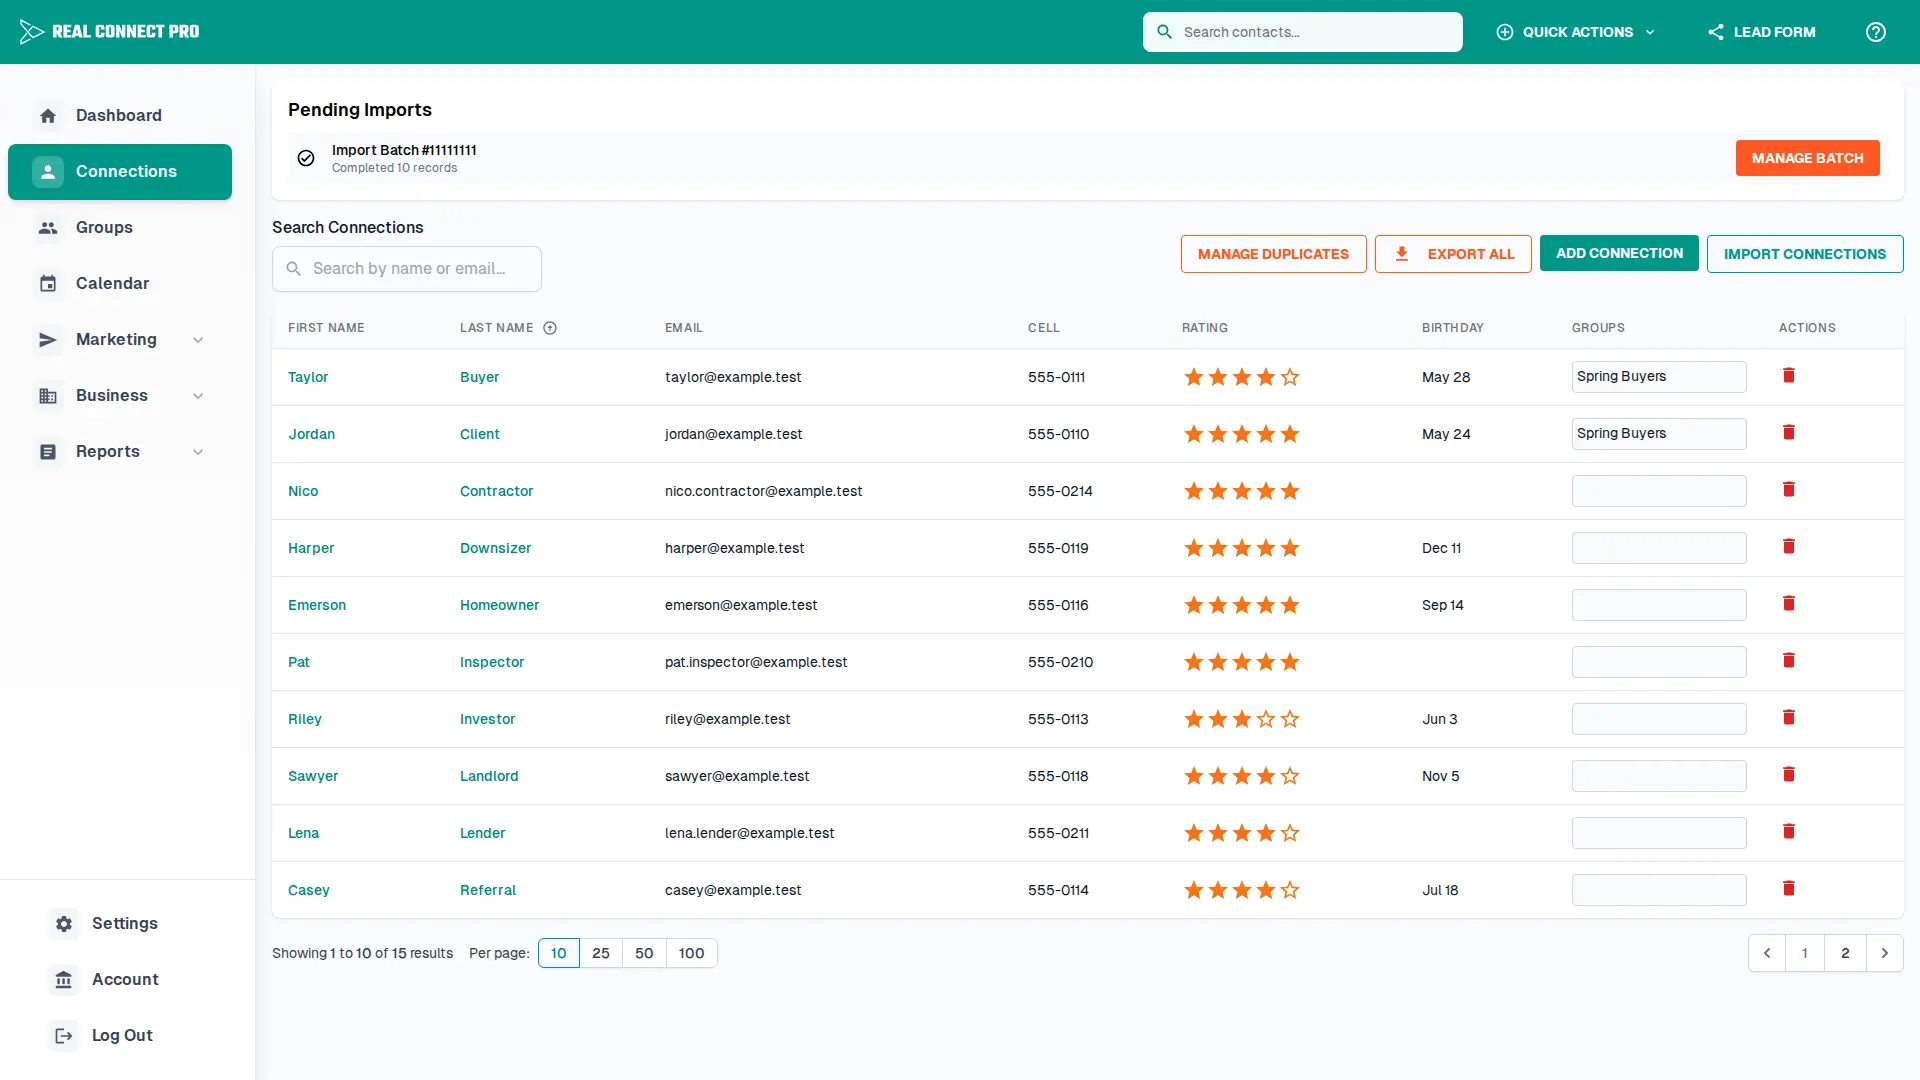This screenshot has height=1080, width=1920.
Task: Open the groups selector for Harper
Action: (x=1659, y=548)
